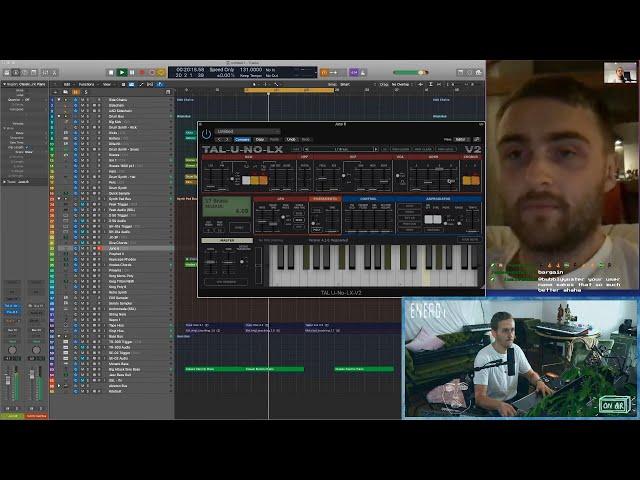
Task: Open the Drag No Overlap dropdown
Action: coord(400,84)
